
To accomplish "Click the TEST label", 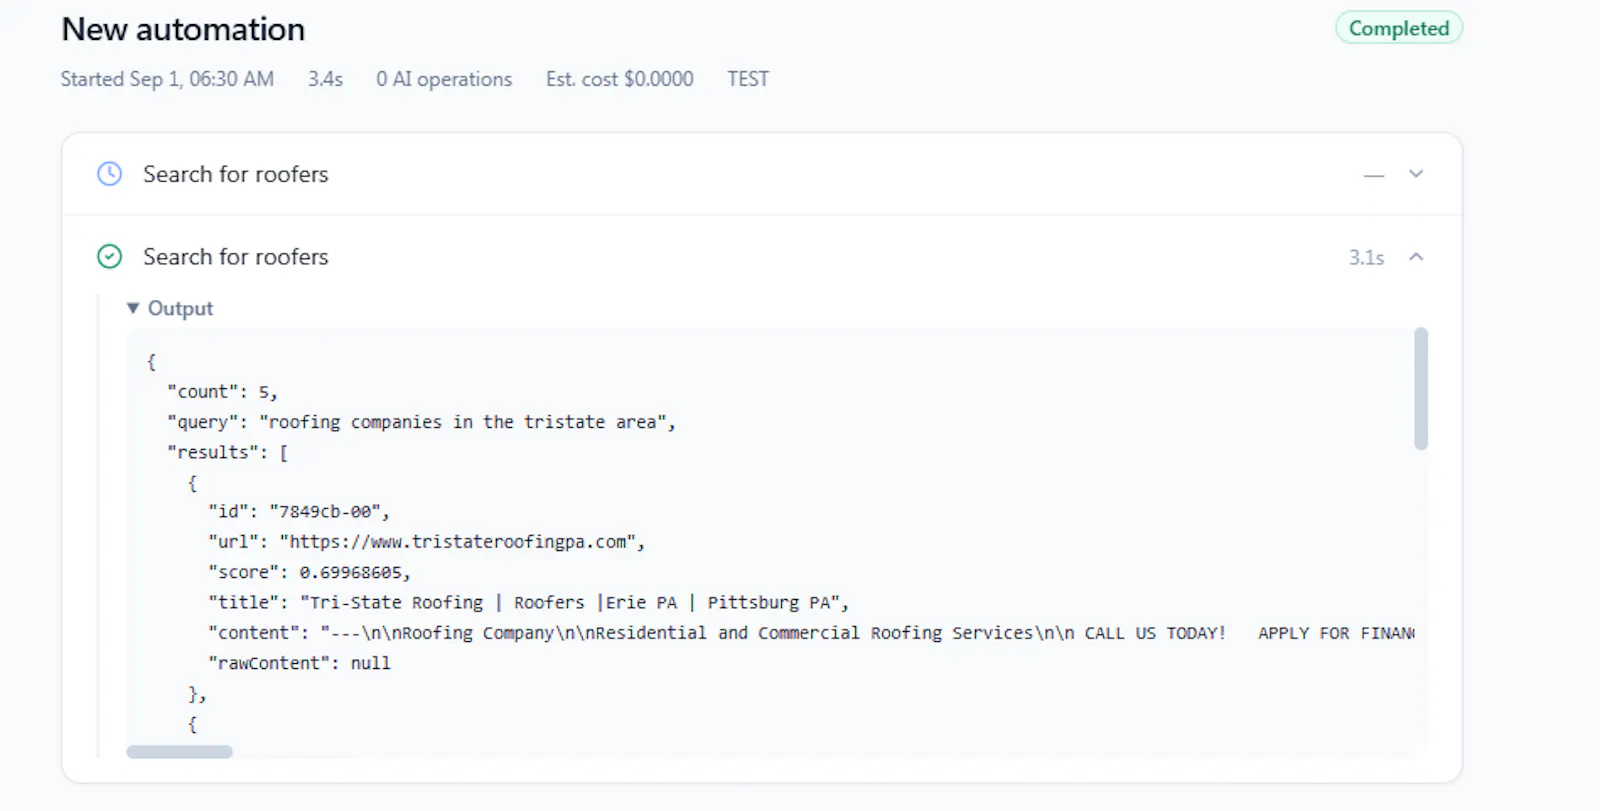I will pyautogui.click(x=748, y=79).
